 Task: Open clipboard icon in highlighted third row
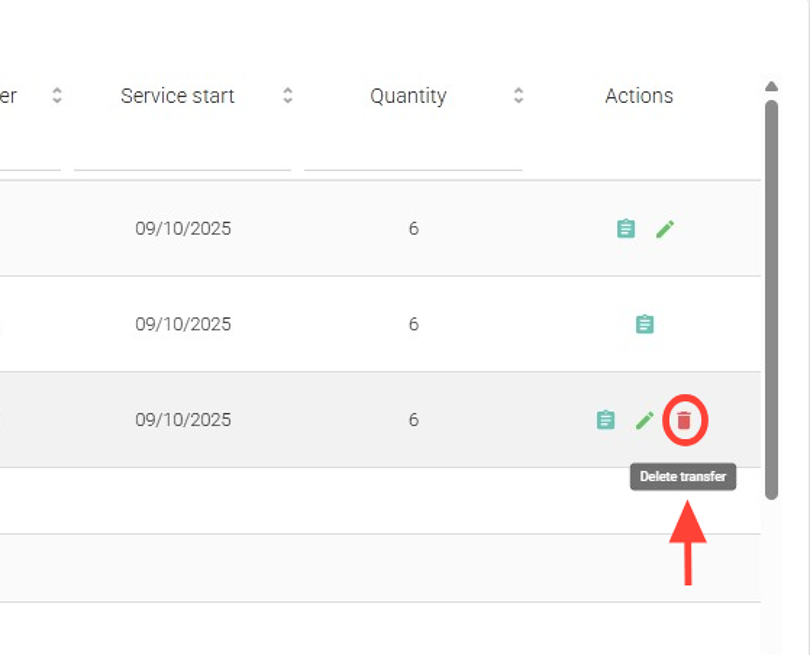click(606, 420)
